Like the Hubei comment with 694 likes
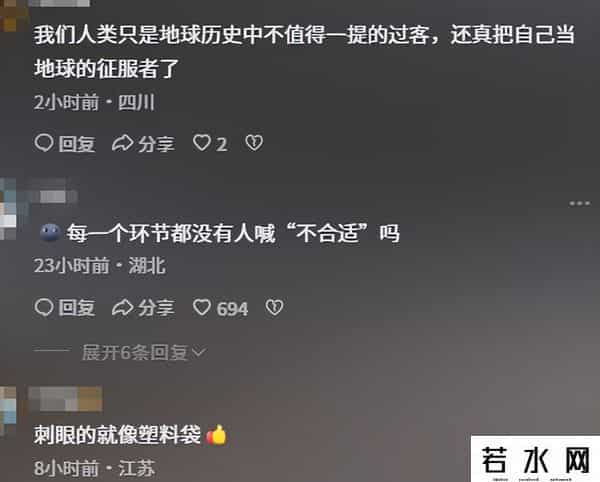 pyautogui.click(x=220, y=308)
